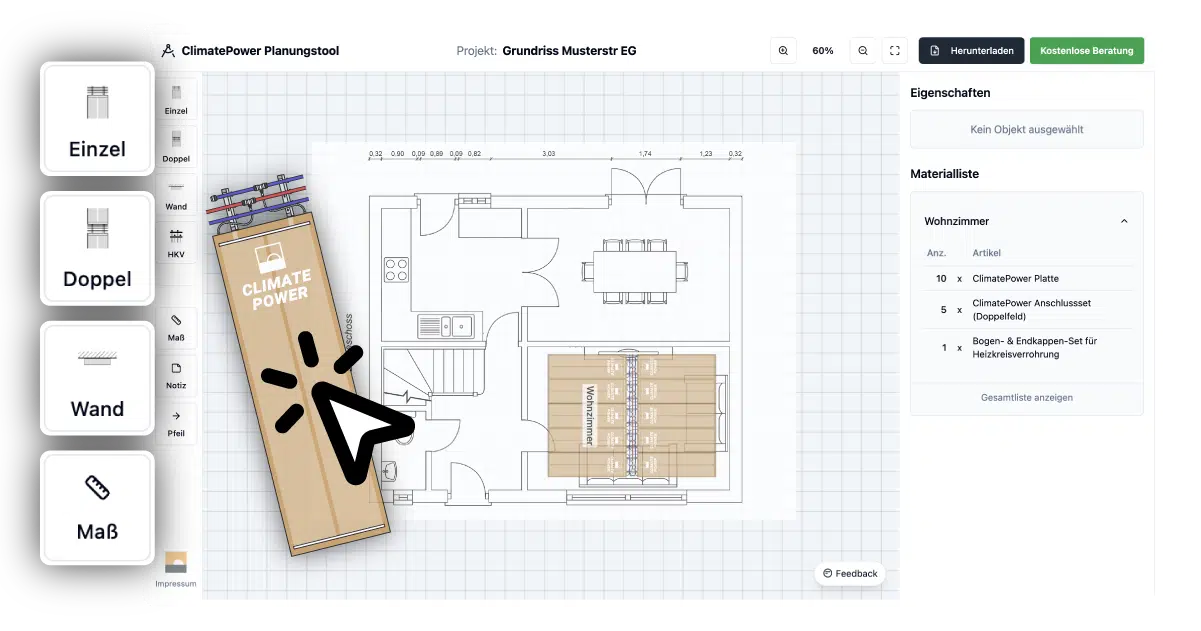Click the project name Grundriss Musterstr EG
The height and width of the screenshot is (631, 1201).
tap(568, 51)
